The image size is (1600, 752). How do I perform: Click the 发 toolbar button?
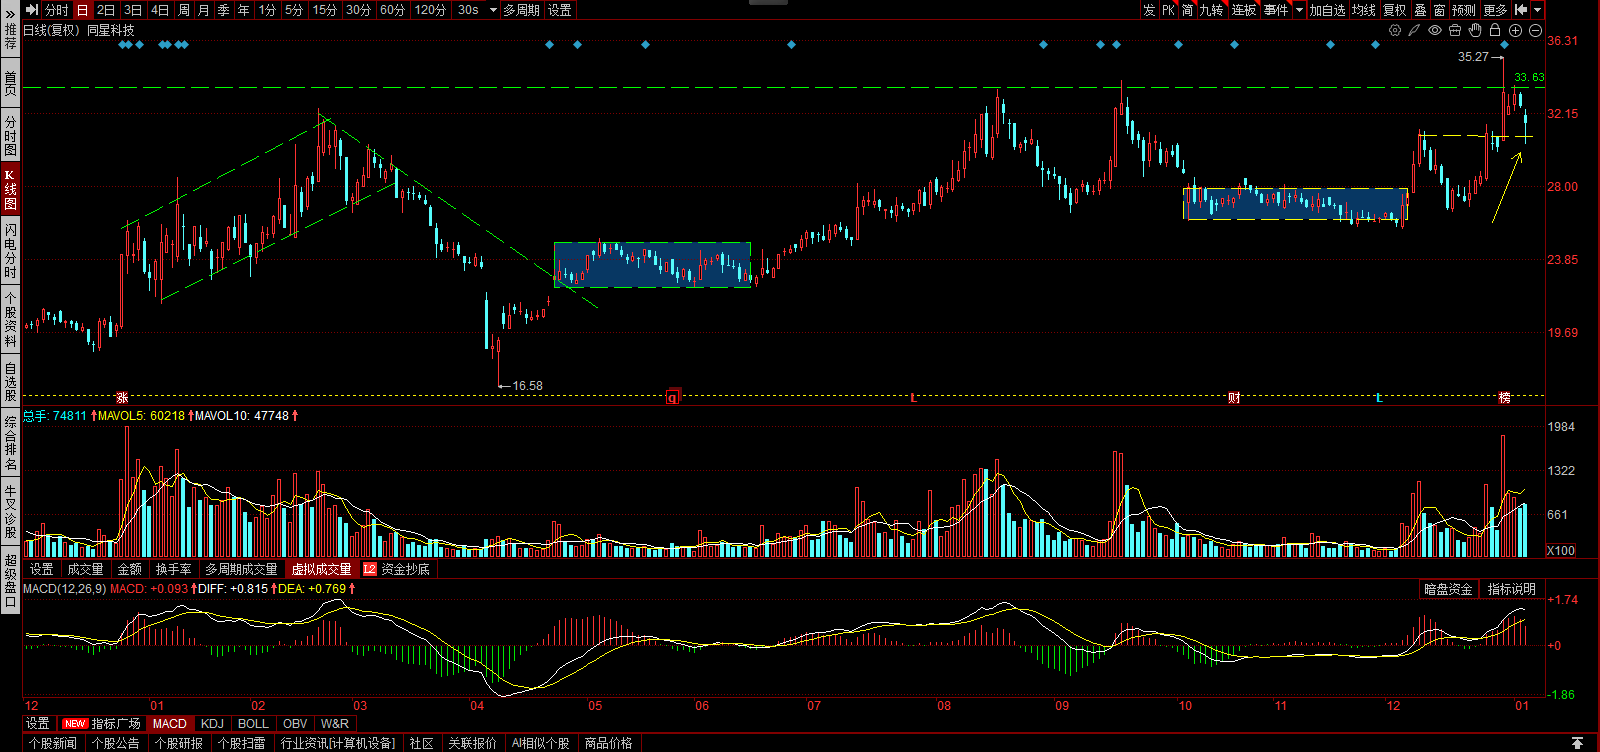1149,10
